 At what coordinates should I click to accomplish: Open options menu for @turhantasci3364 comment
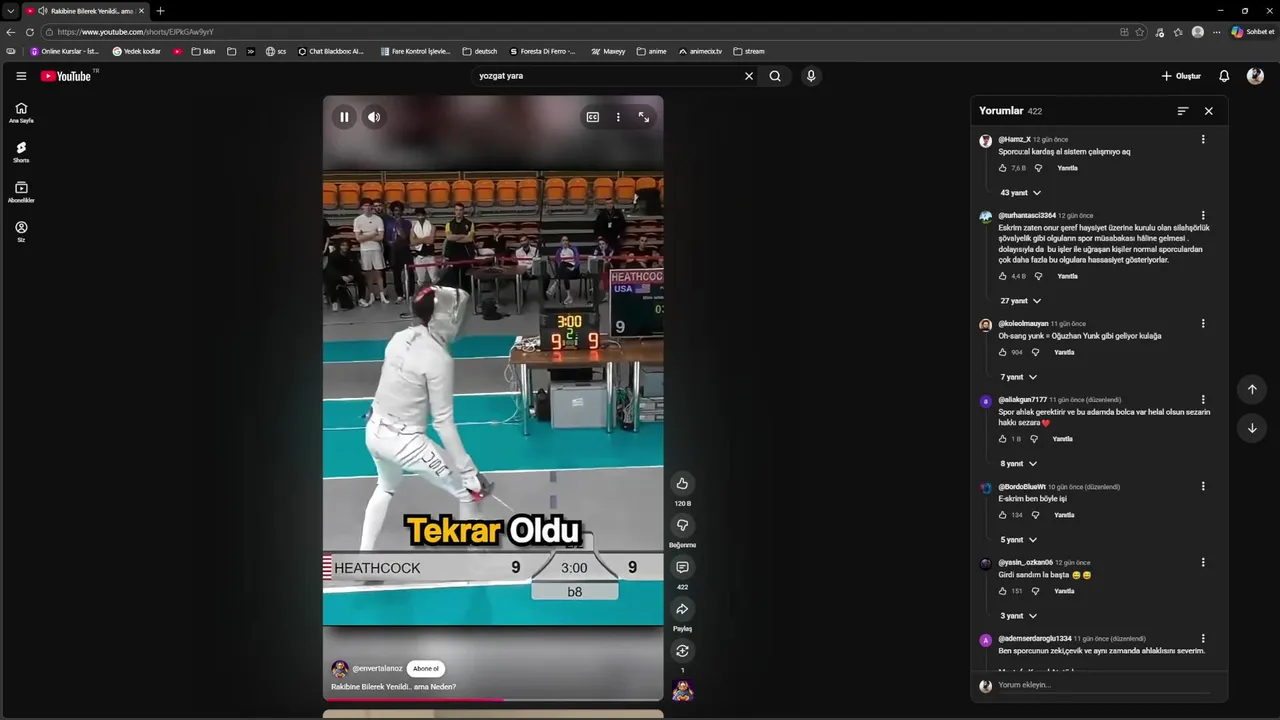click(1203, 216)
